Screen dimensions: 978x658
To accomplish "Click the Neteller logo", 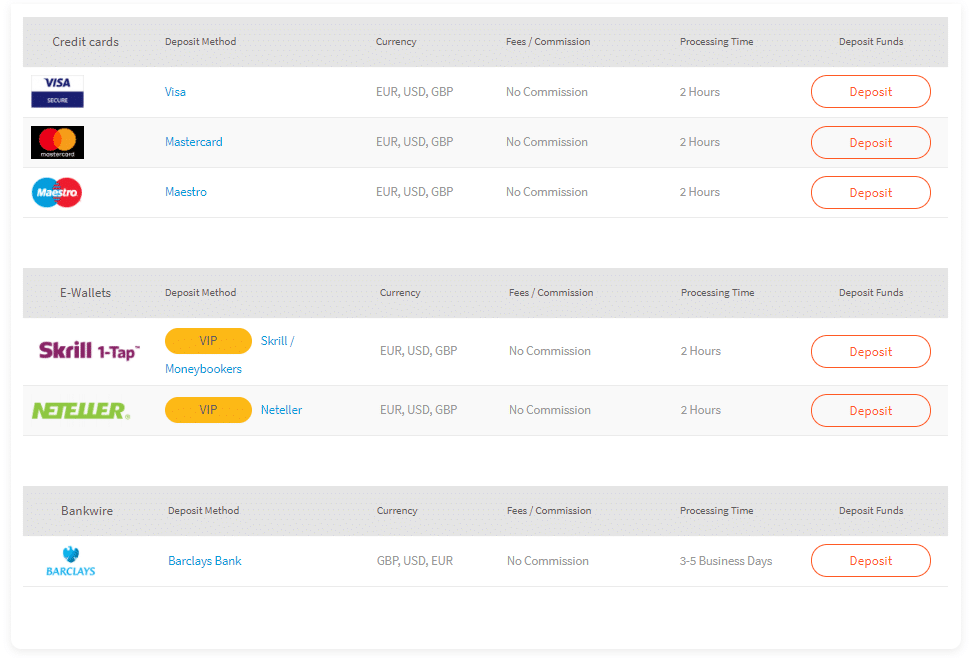I will pos(81,410).
